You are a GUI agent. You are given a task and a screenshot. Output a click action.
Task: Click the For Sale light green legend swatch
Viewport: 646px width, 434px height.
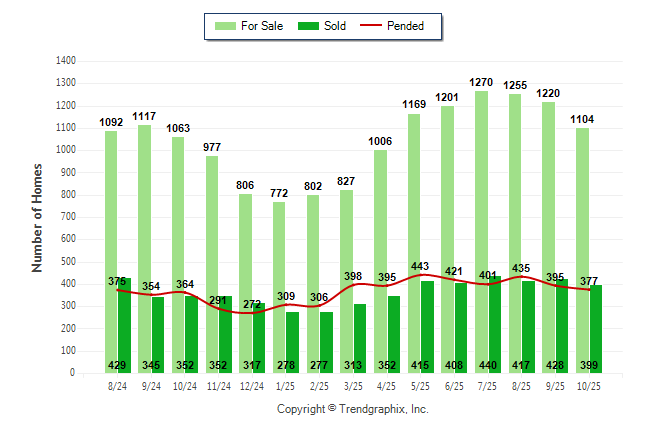(x=225, y=26)
